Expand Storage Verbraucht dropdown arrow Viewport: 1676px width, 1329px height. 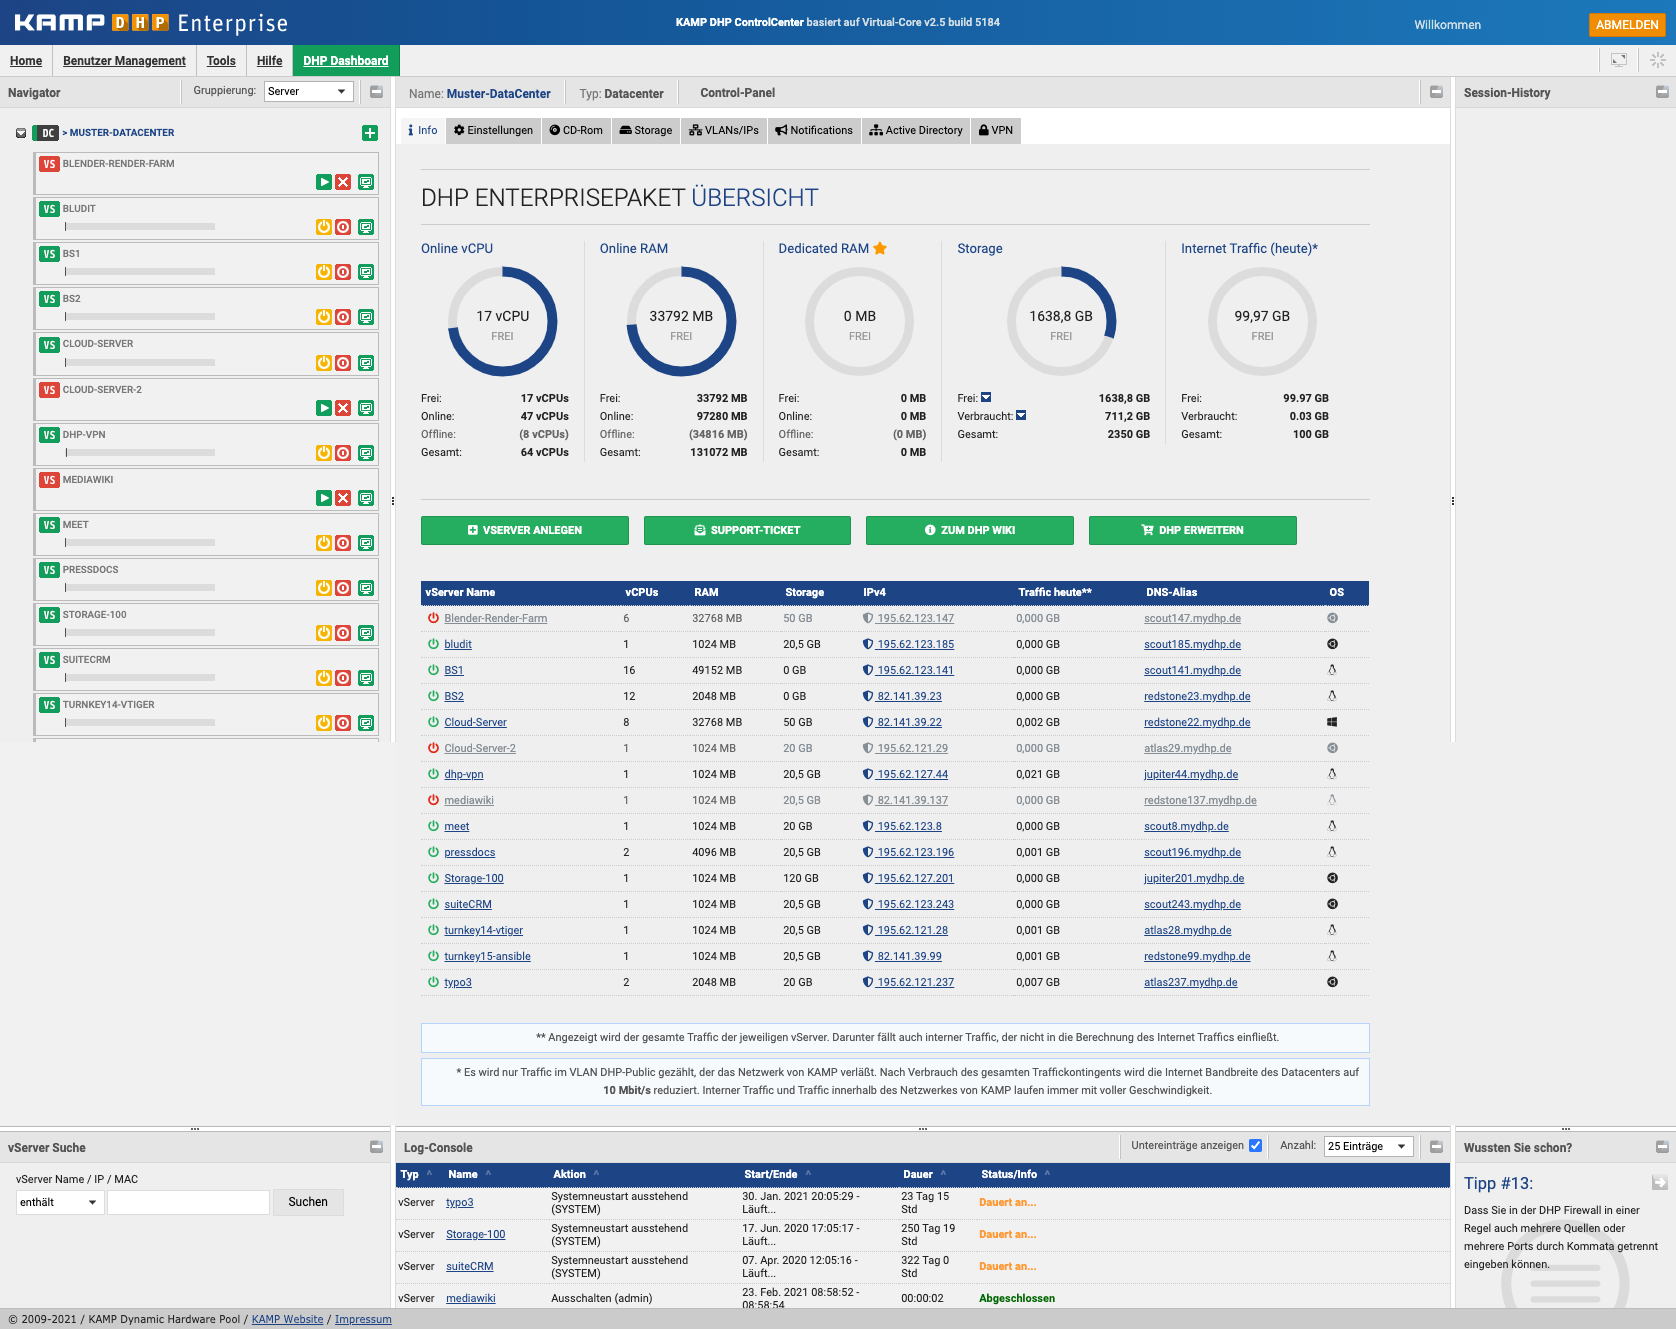pos(1021,416)
